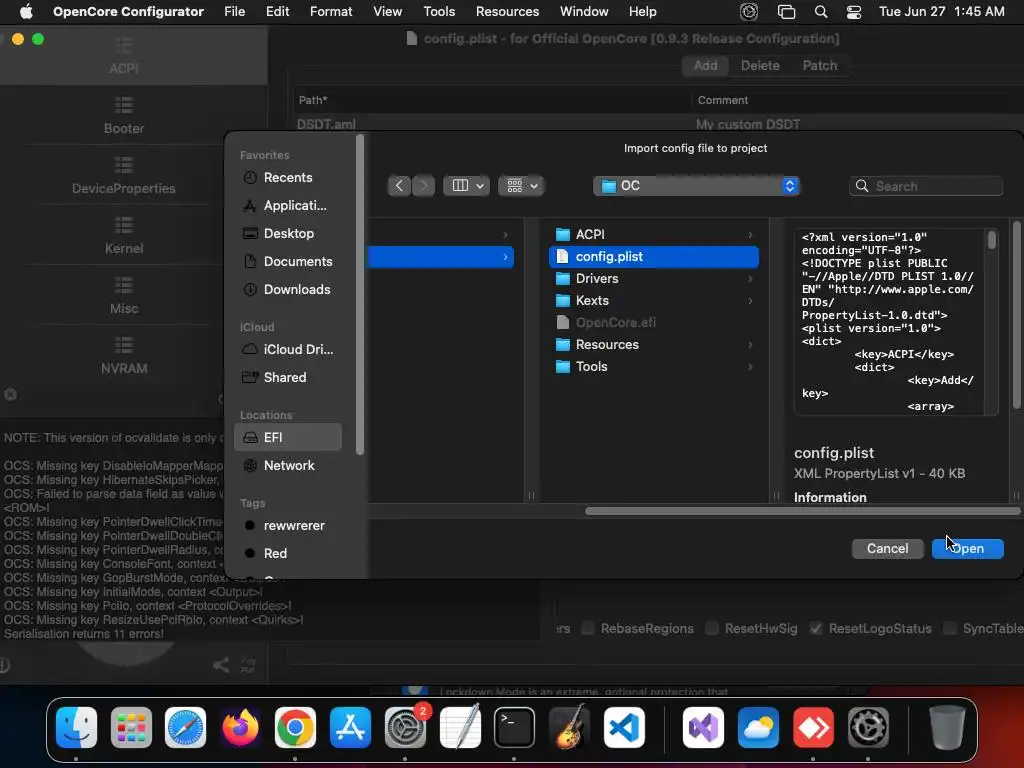
Task: Open the Booter section in sidebar
Action: pos(123,116)
